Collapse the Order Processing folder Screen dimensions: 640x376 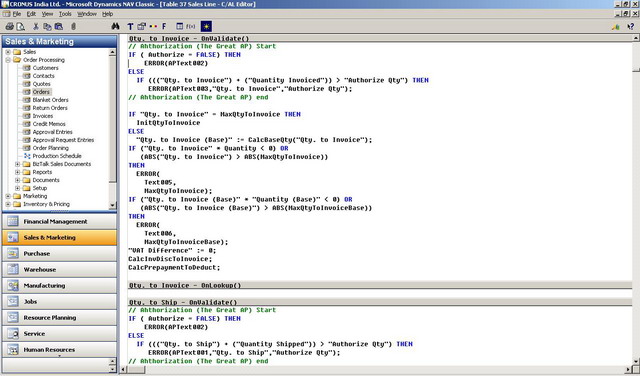8,60
